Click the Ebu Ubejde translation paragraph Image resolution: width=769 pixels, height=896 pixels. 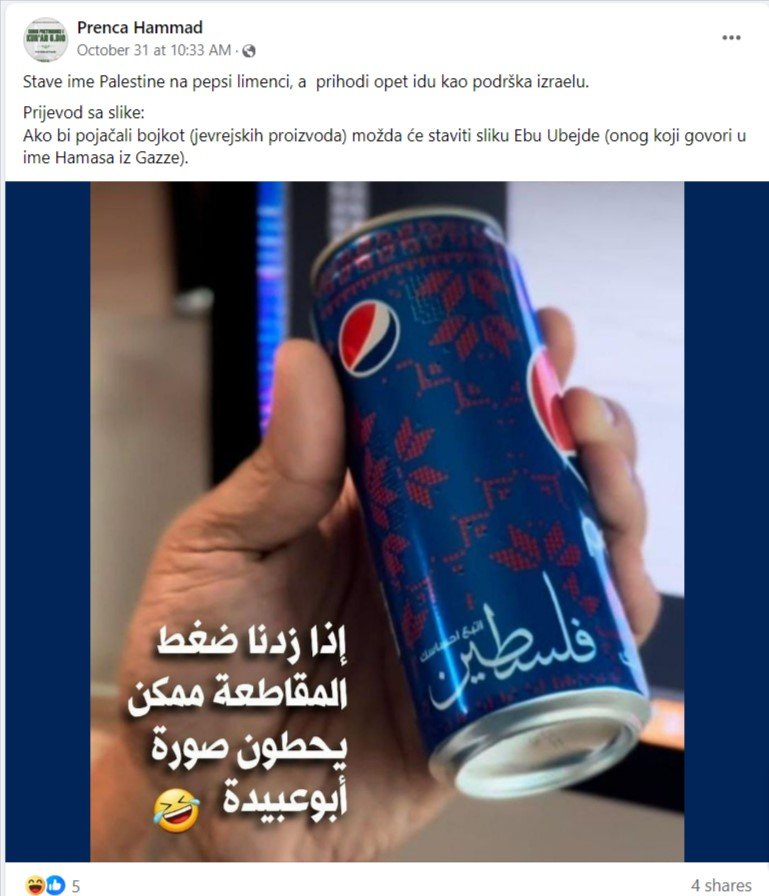(384, 146)
